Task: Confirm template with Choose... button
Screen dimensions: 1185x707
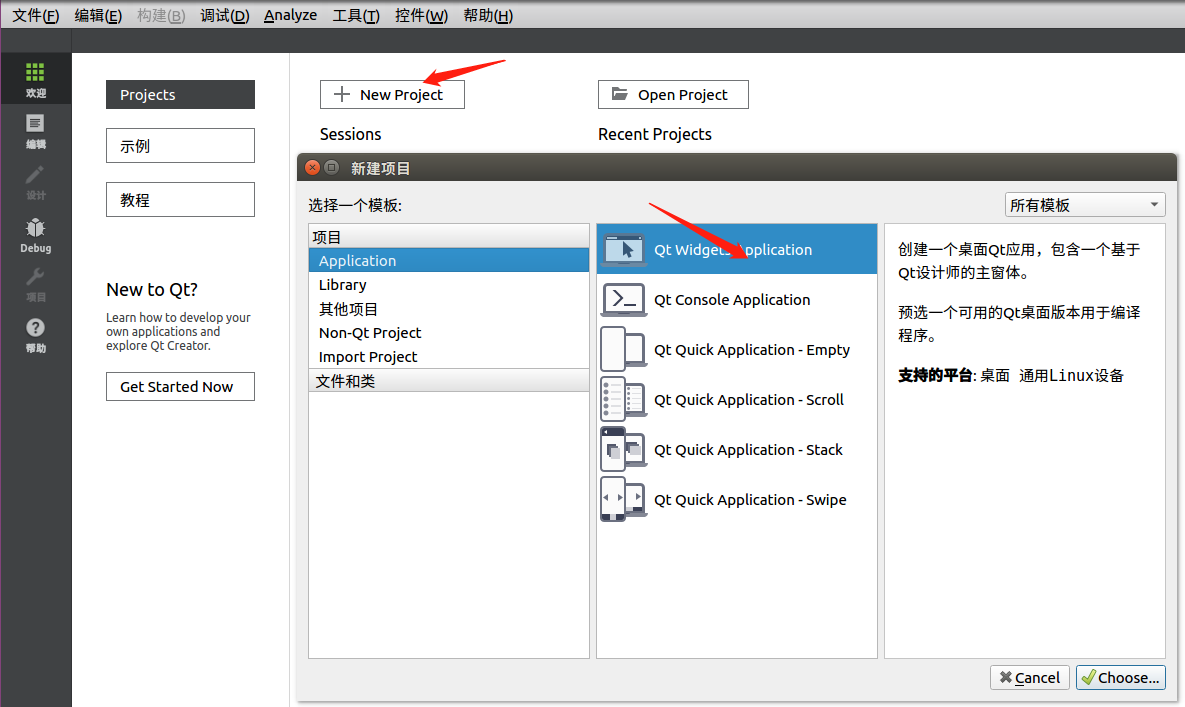Action: tap(1121, 678)
